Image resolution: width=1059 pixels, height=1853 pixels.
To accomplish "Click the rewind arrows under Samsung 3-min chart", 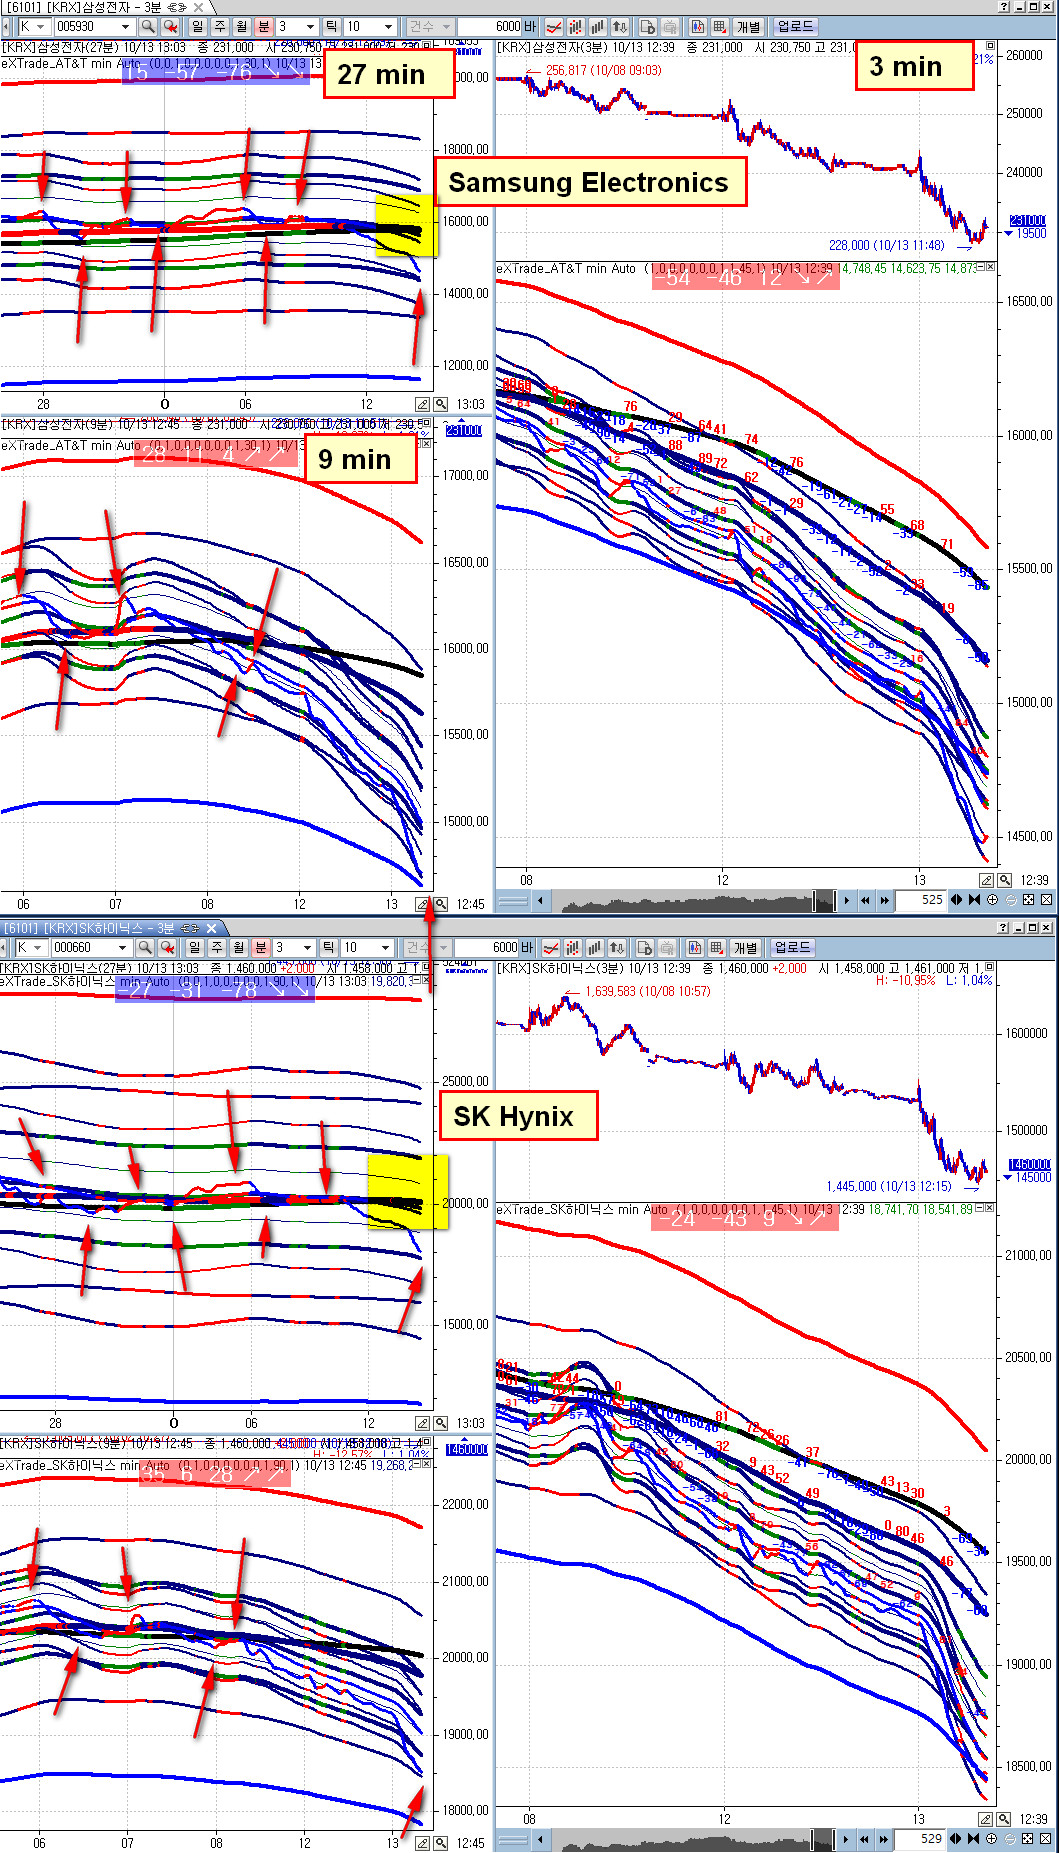I will click(865, 900).
